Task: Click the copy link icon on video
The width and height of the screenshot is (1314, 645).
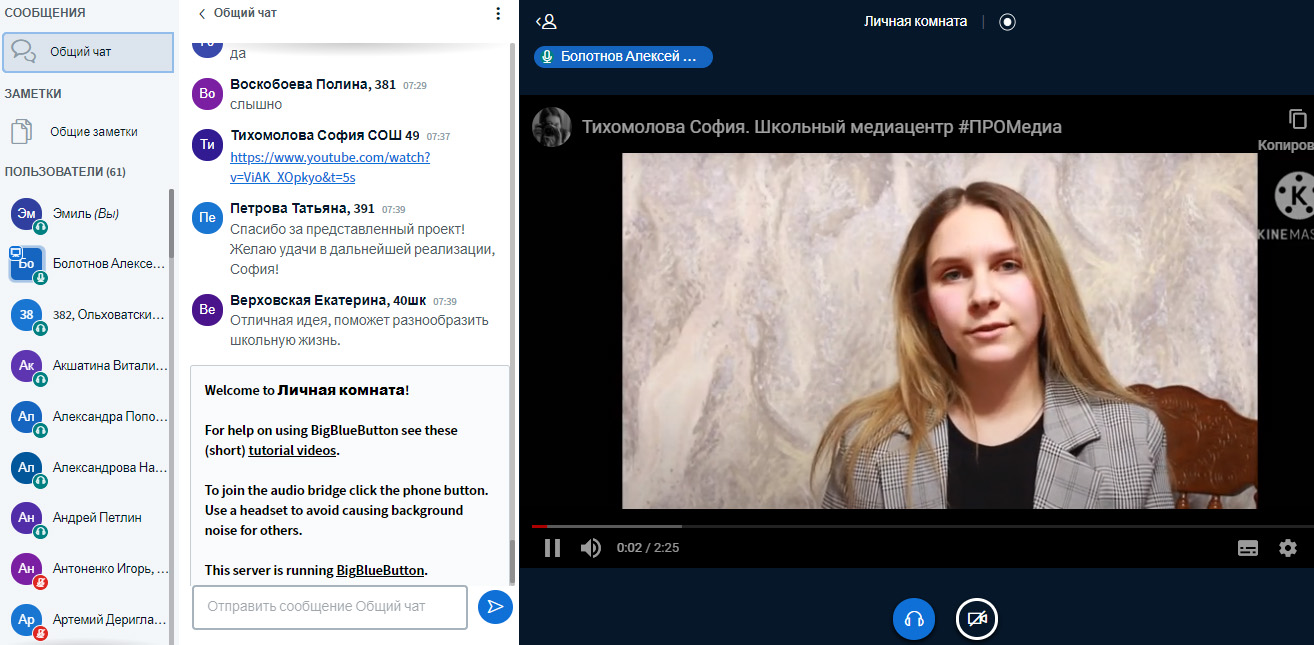Action: (x=1297, y=119)
